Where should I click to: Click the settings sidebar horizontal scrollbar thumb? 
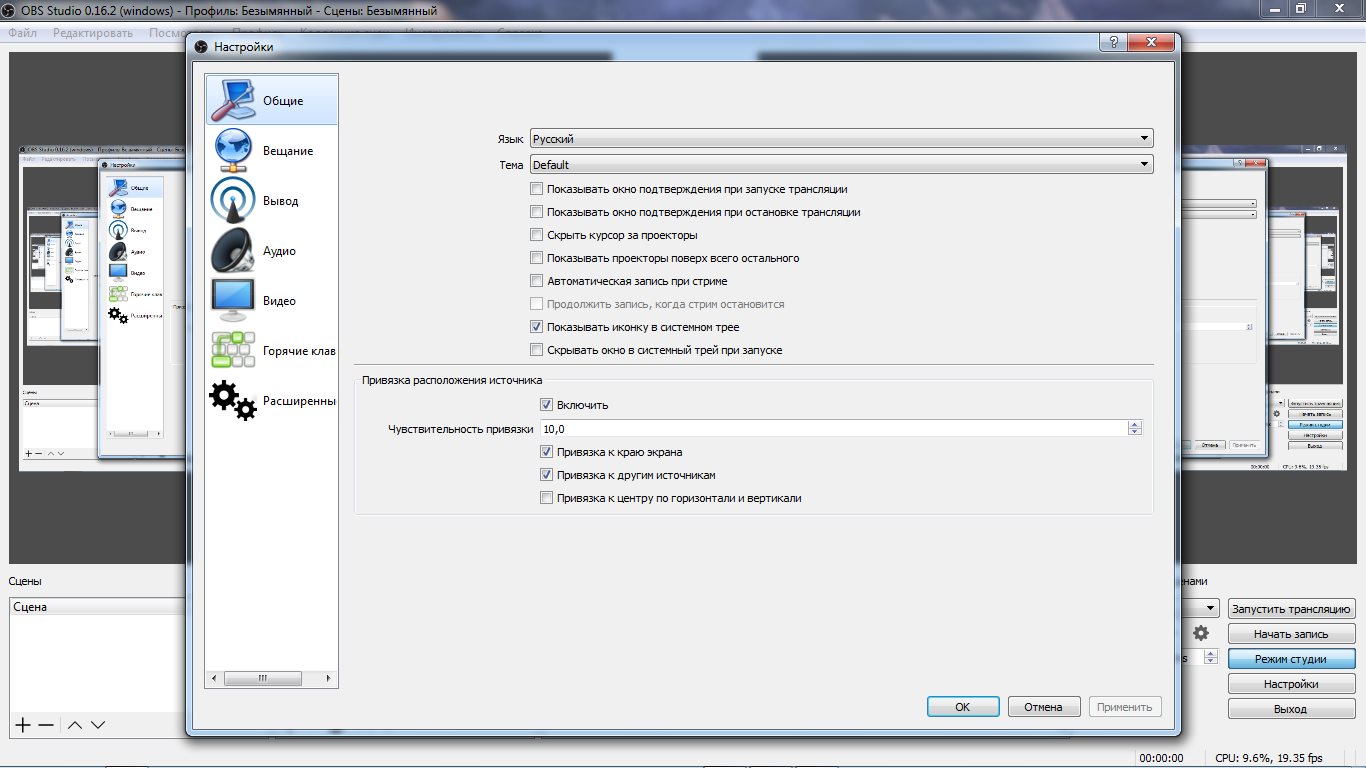click(x=263, y=678)
